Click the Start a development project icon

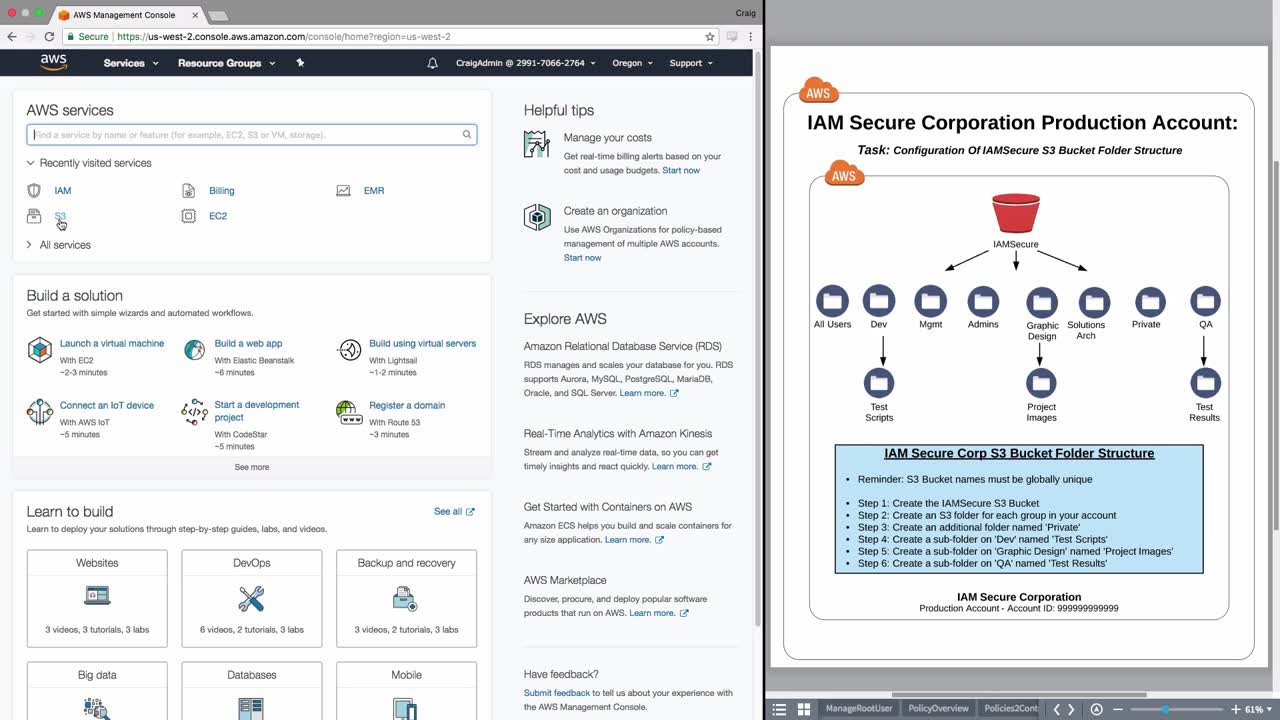tap(194, 412)
